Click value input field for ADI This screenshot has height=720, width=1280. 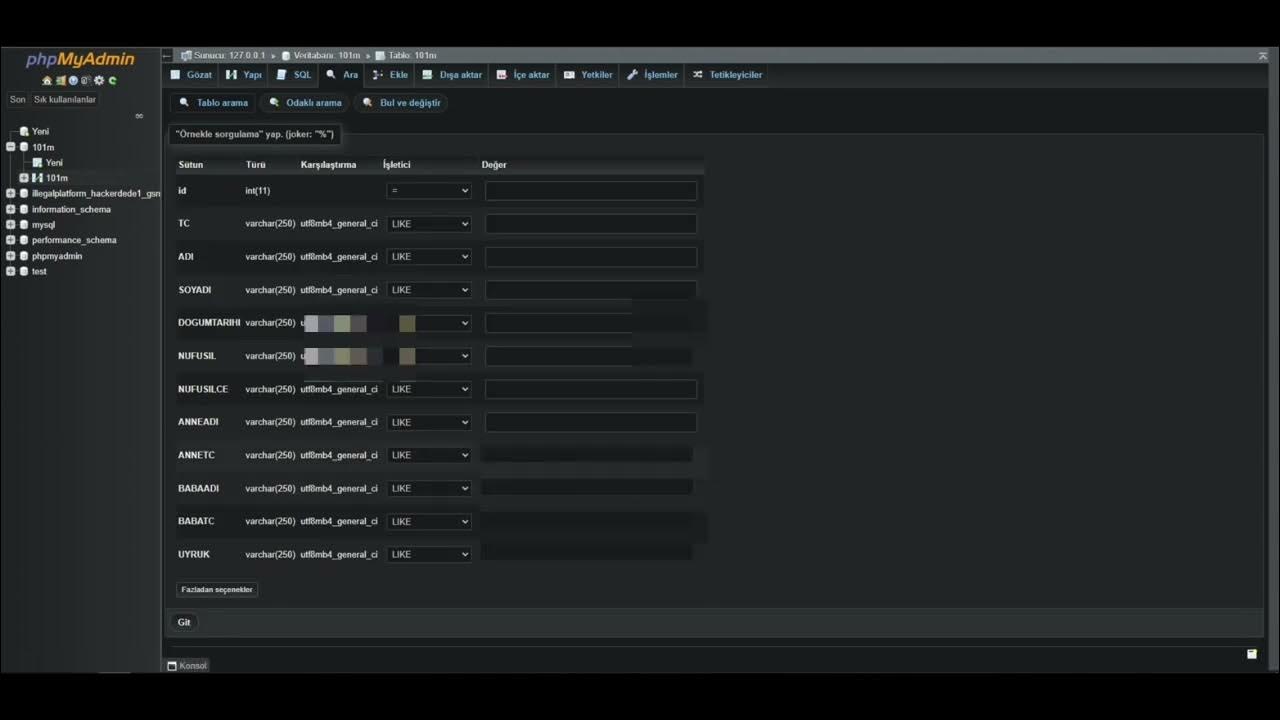591,257
